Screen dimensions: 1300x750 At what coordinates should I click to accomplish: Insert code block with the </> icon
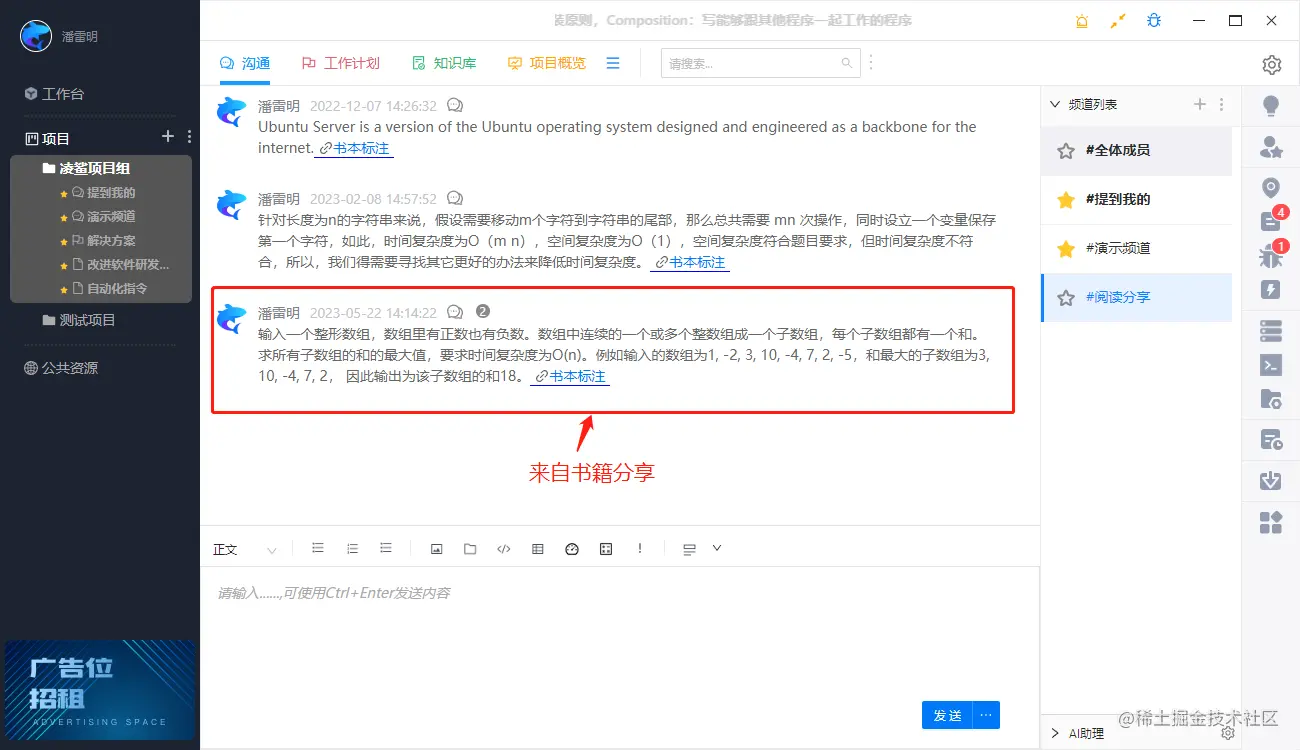[504, 549]
